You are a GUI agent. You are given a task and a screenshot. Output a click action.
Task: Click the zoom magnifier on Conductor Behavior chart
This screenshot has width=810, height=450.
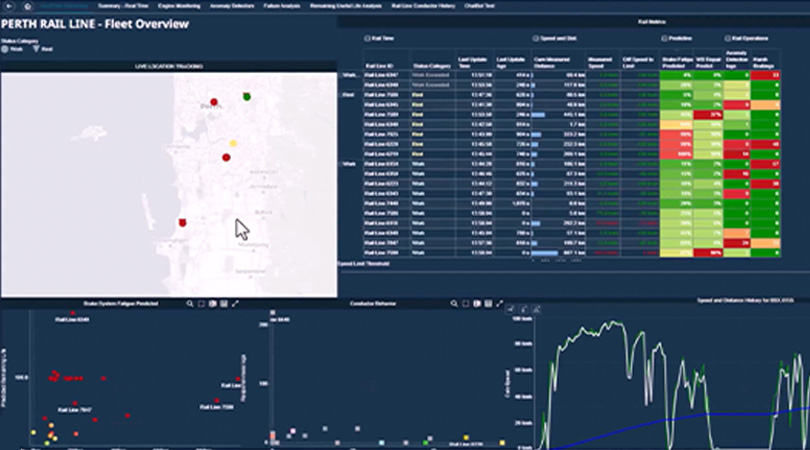click(454, 304)
